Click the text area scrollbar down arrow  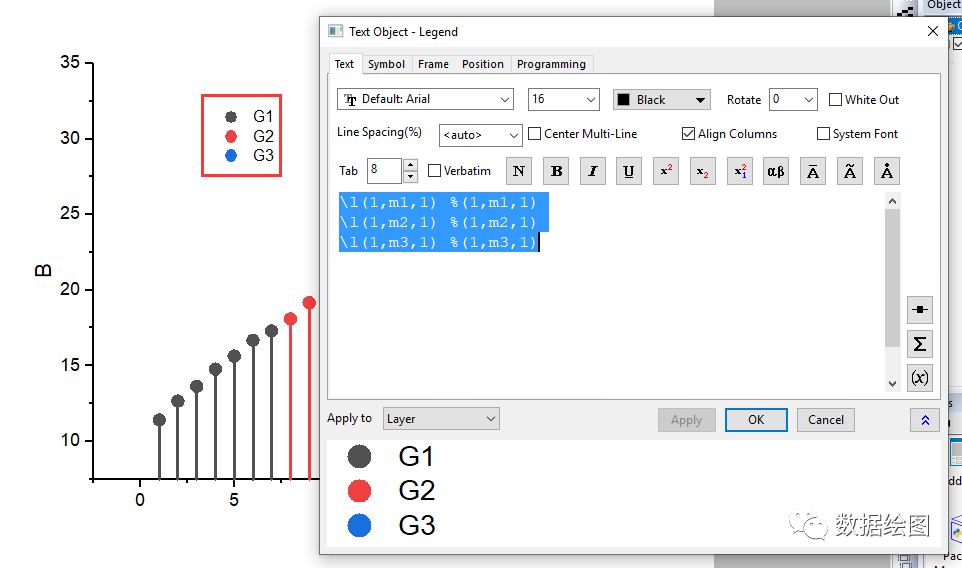[x=893, y=384]
